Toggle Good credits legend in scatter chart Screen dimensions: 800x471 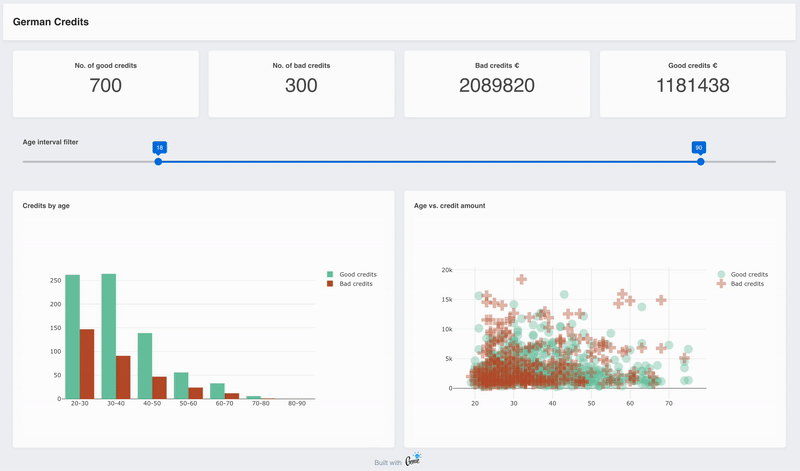(x=742, y=275)
